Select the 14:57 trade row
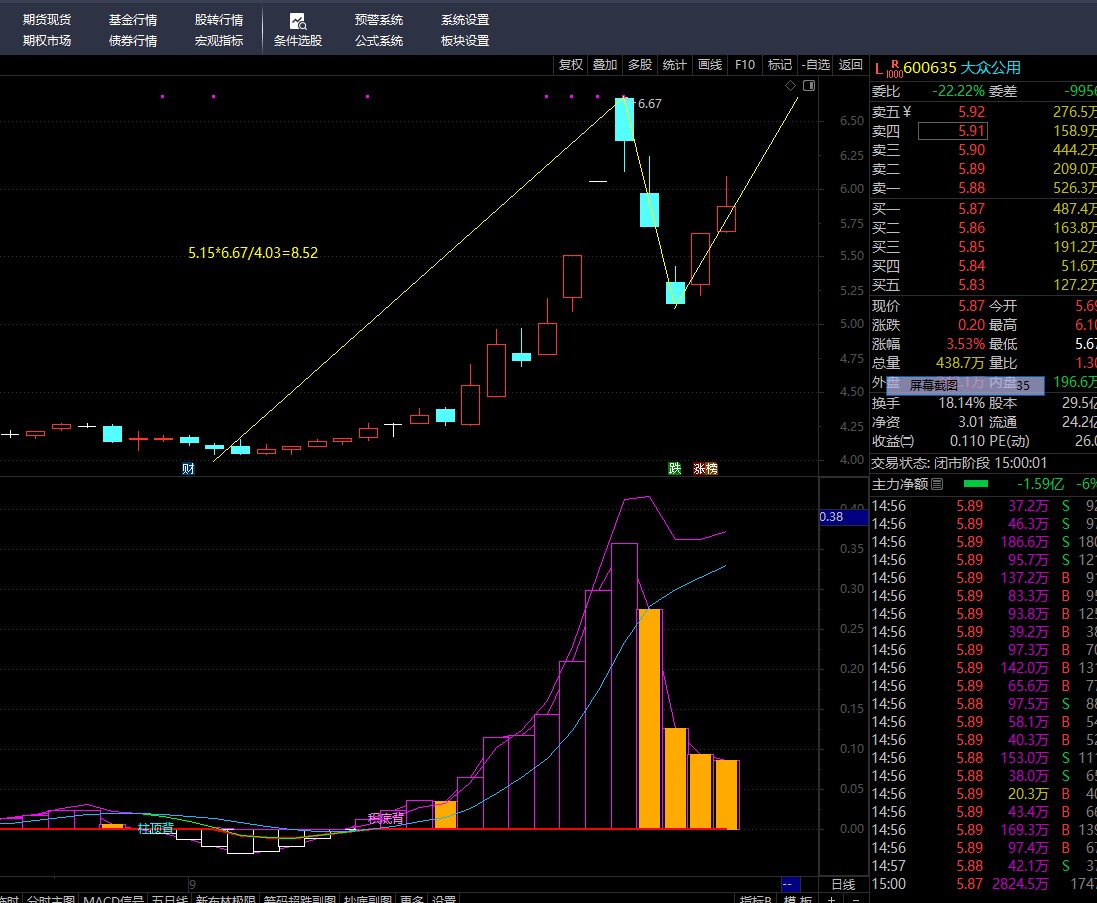This screenshot has height=903, width=1097. click(984, 865)
